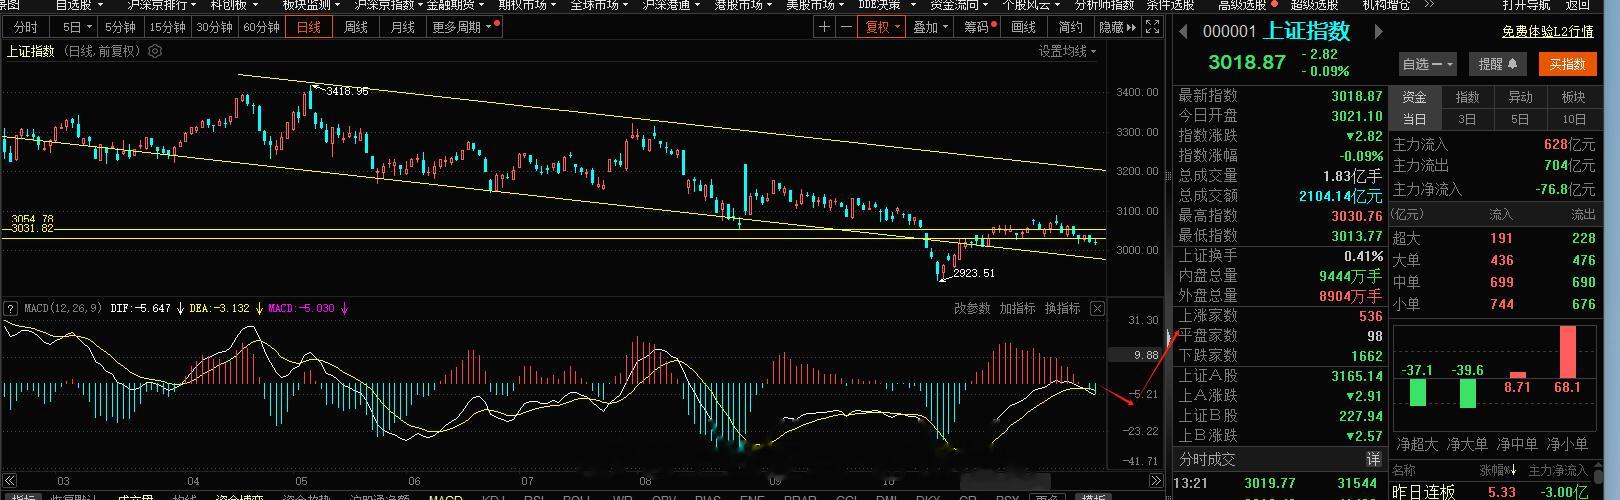Go to next stock with right arrow
This screenshot has height=500, width=1620.
(1378, 32)
